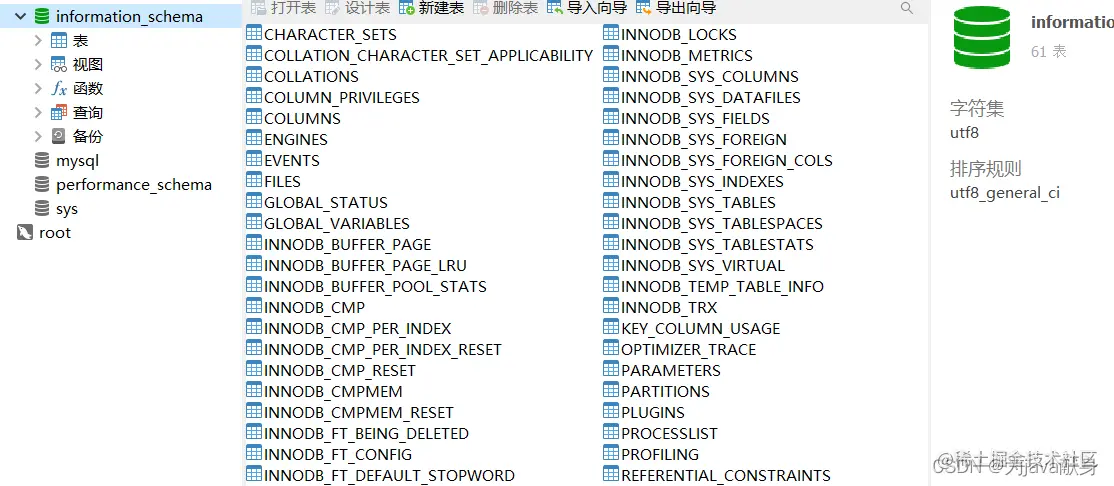Select the information_schema database icon in tree
This screenshot has width=1114, height=486.
(x=42, y=16)
